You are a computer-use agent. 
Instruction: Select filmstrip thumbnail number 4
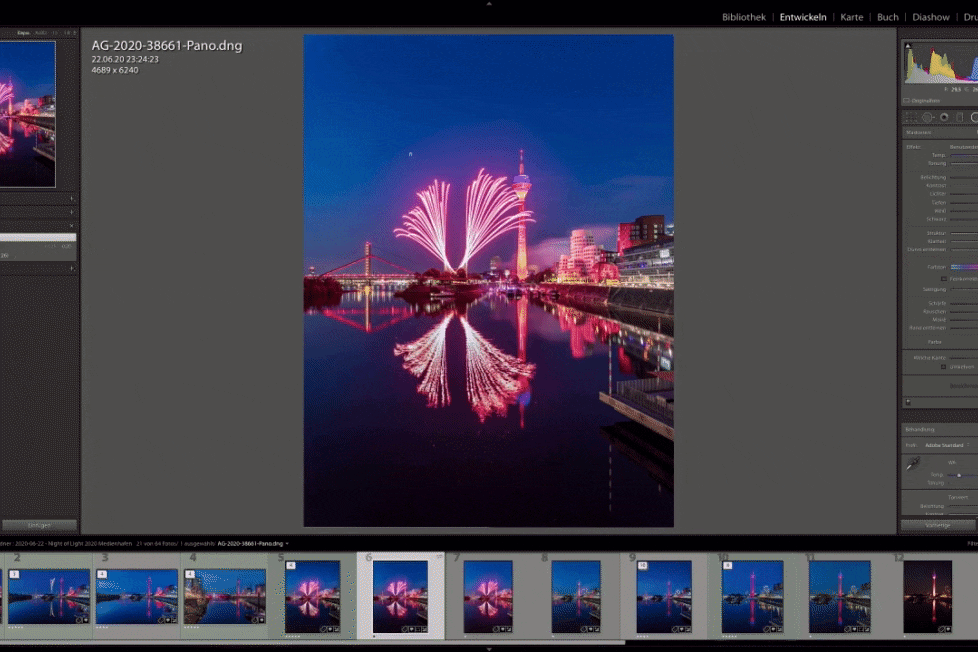tap(225, 596)
